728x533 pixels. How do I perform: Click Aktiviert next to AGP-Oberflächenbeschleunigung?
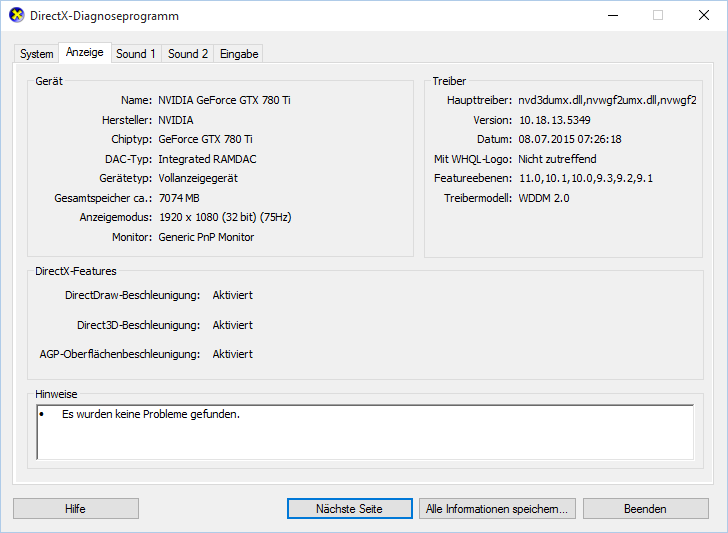(x=233, y=354)
